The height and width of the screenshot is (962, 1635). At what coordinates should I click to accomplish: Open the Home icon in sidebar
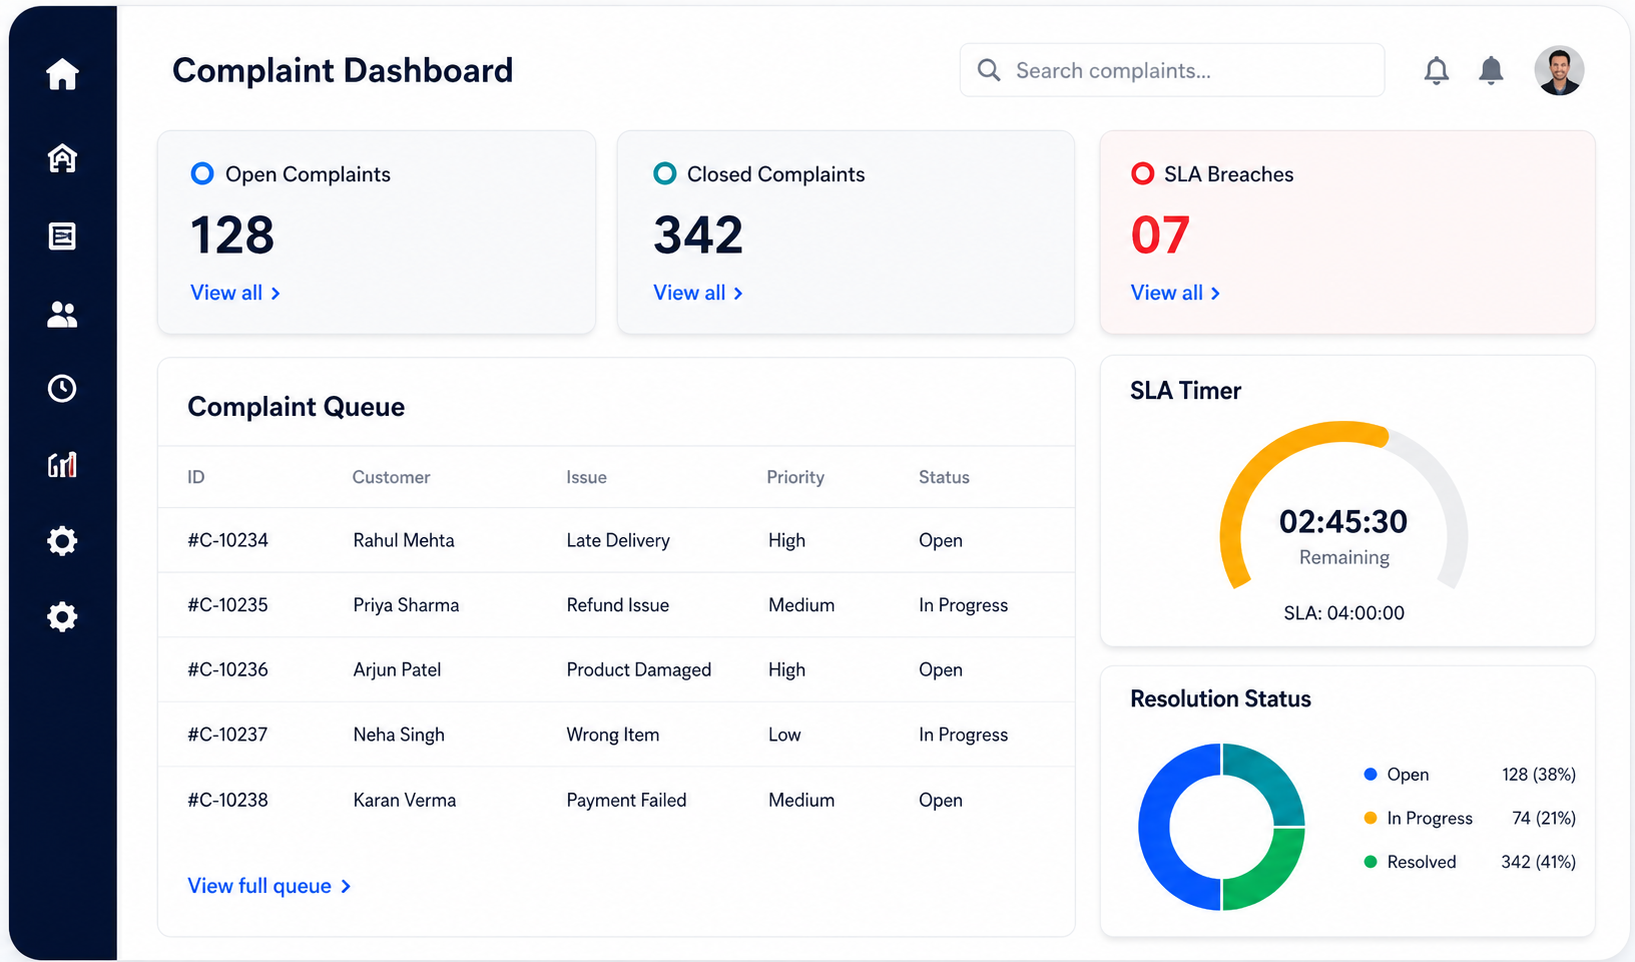[62, 74]
